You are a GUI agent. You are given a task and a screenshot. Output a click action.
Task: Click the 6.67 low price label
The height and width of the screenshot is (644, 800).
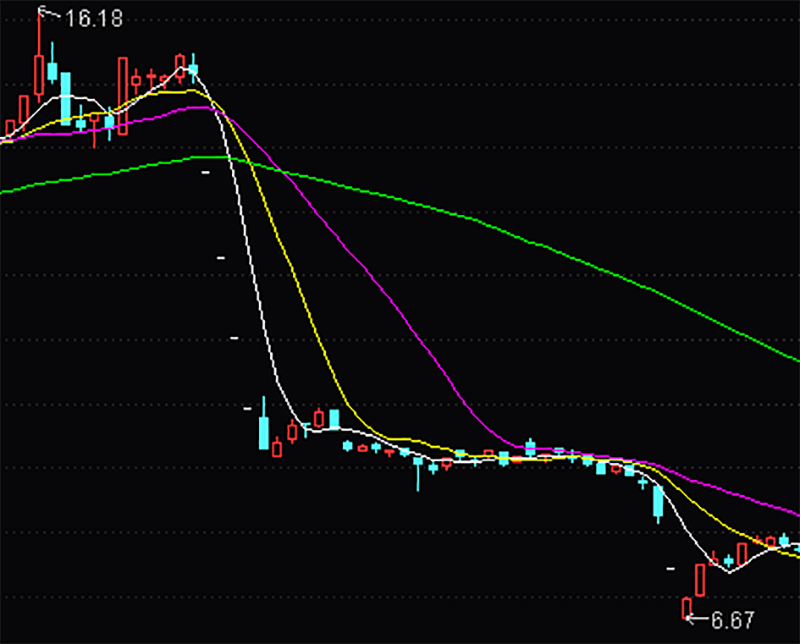tap(733, 621)
